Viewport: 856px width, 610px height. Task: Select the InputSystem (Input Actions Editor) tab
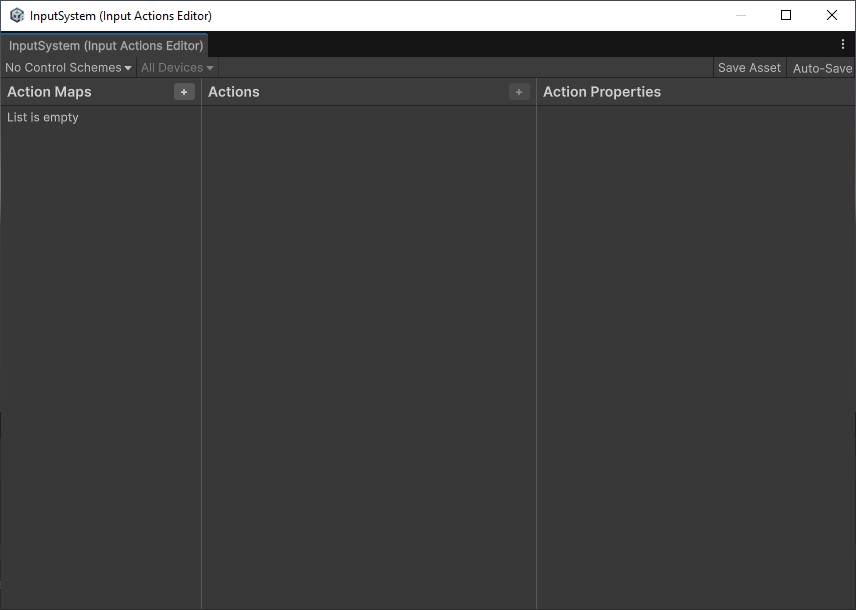[105, 46]
